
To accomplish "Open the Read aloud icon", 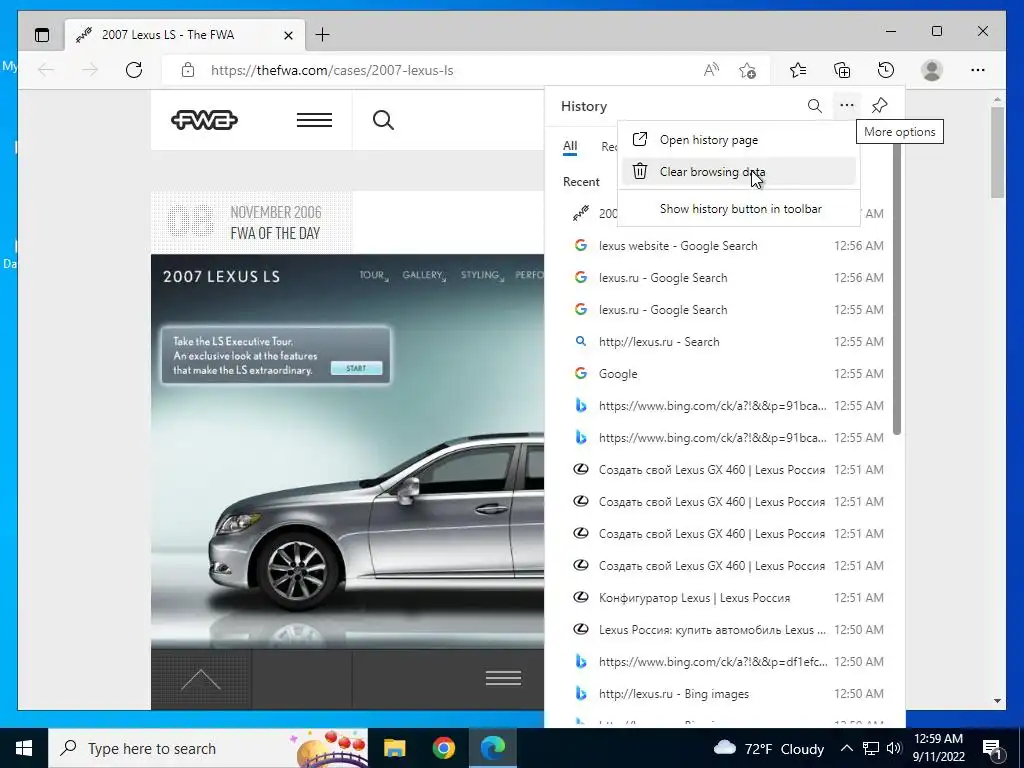I will [x=711, y=70].
